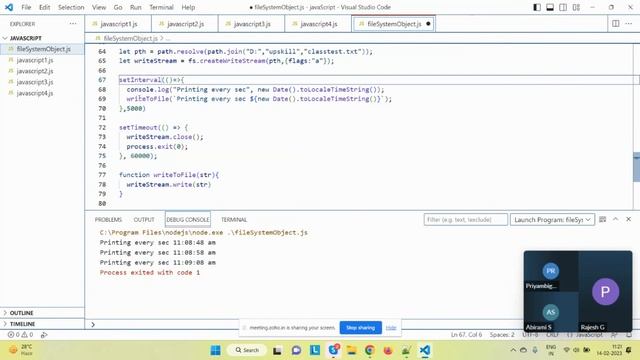Toggle panel layout icon in title bar
640x360 pixels.
tap(550, 7)
